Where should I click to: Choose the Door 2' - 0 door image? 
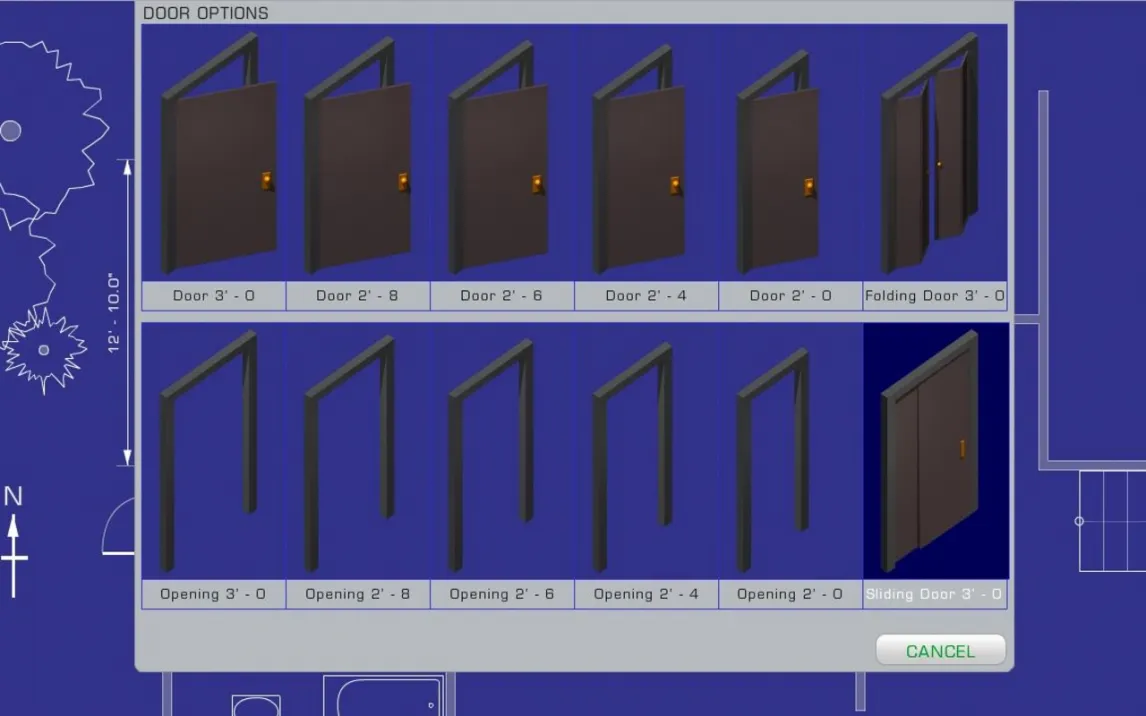[790, 154]
